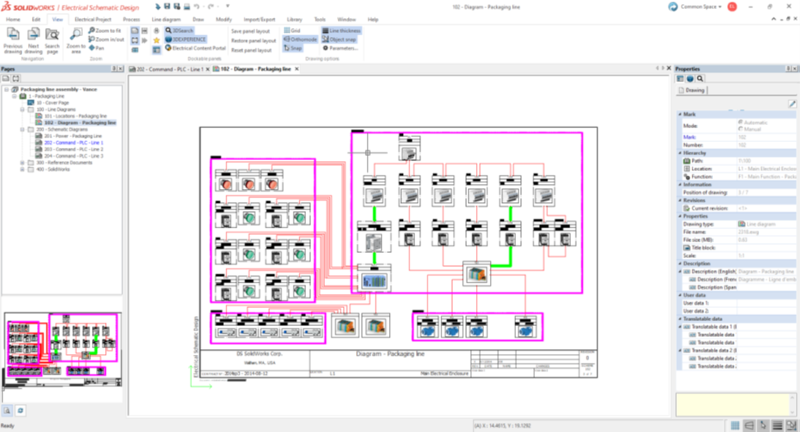Click Zoom to fit
The width and height of the screenshot is (800, 432).
pyautogui.click(x=105, y=31)
